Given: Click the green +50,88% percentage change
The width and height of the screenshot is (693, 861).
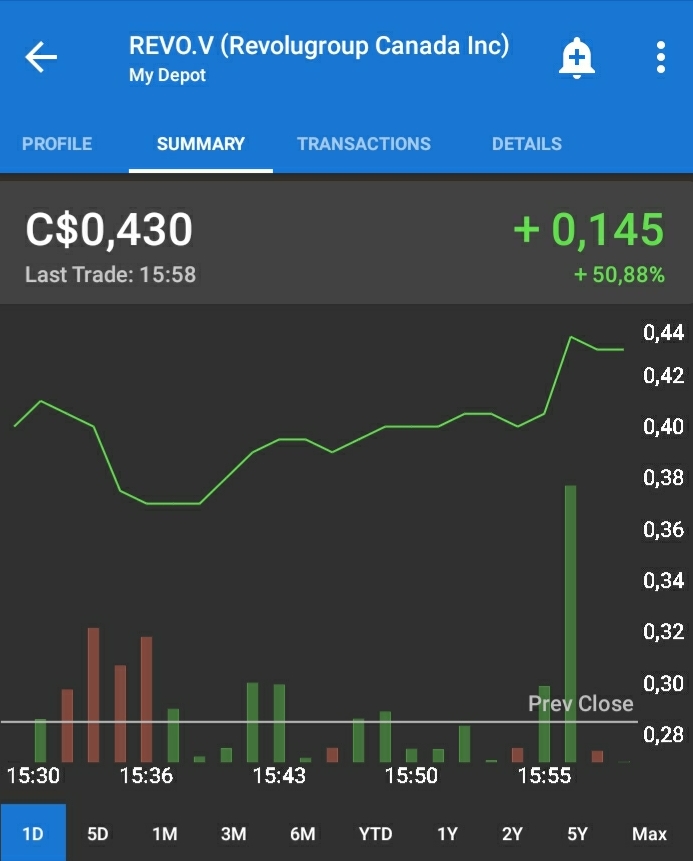Looking at the screenshot, I should (x=618, y=274).
